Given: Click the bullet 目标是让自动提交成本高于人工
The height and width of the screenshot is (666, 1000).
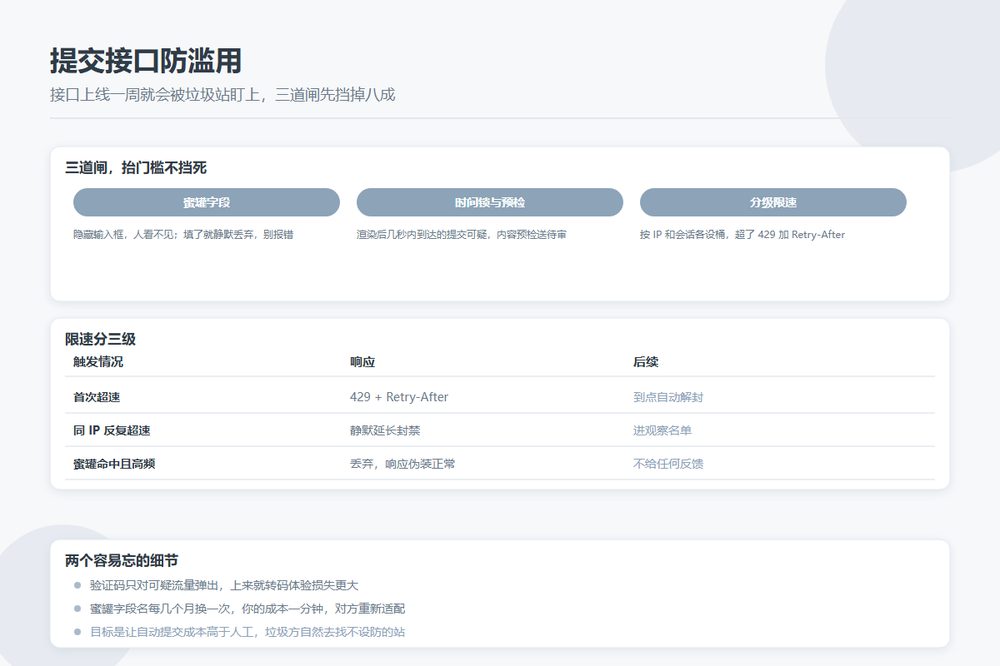Looking at the screenshot, I should [x=173, y=632].
